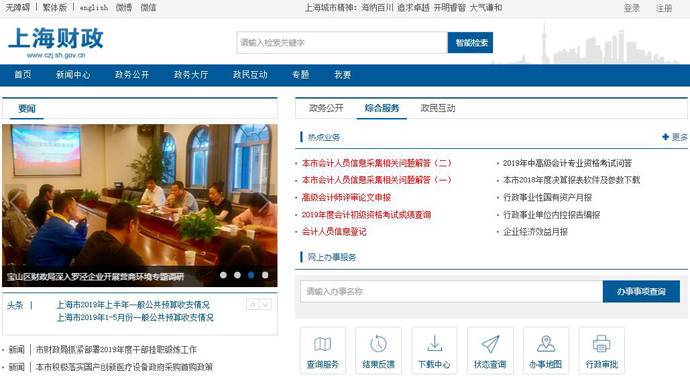Open 上海市2019年1-5月份一般公共预算收支情况 headline
The height and width of the screenshot is (377, 690).
tap(135, 317)
